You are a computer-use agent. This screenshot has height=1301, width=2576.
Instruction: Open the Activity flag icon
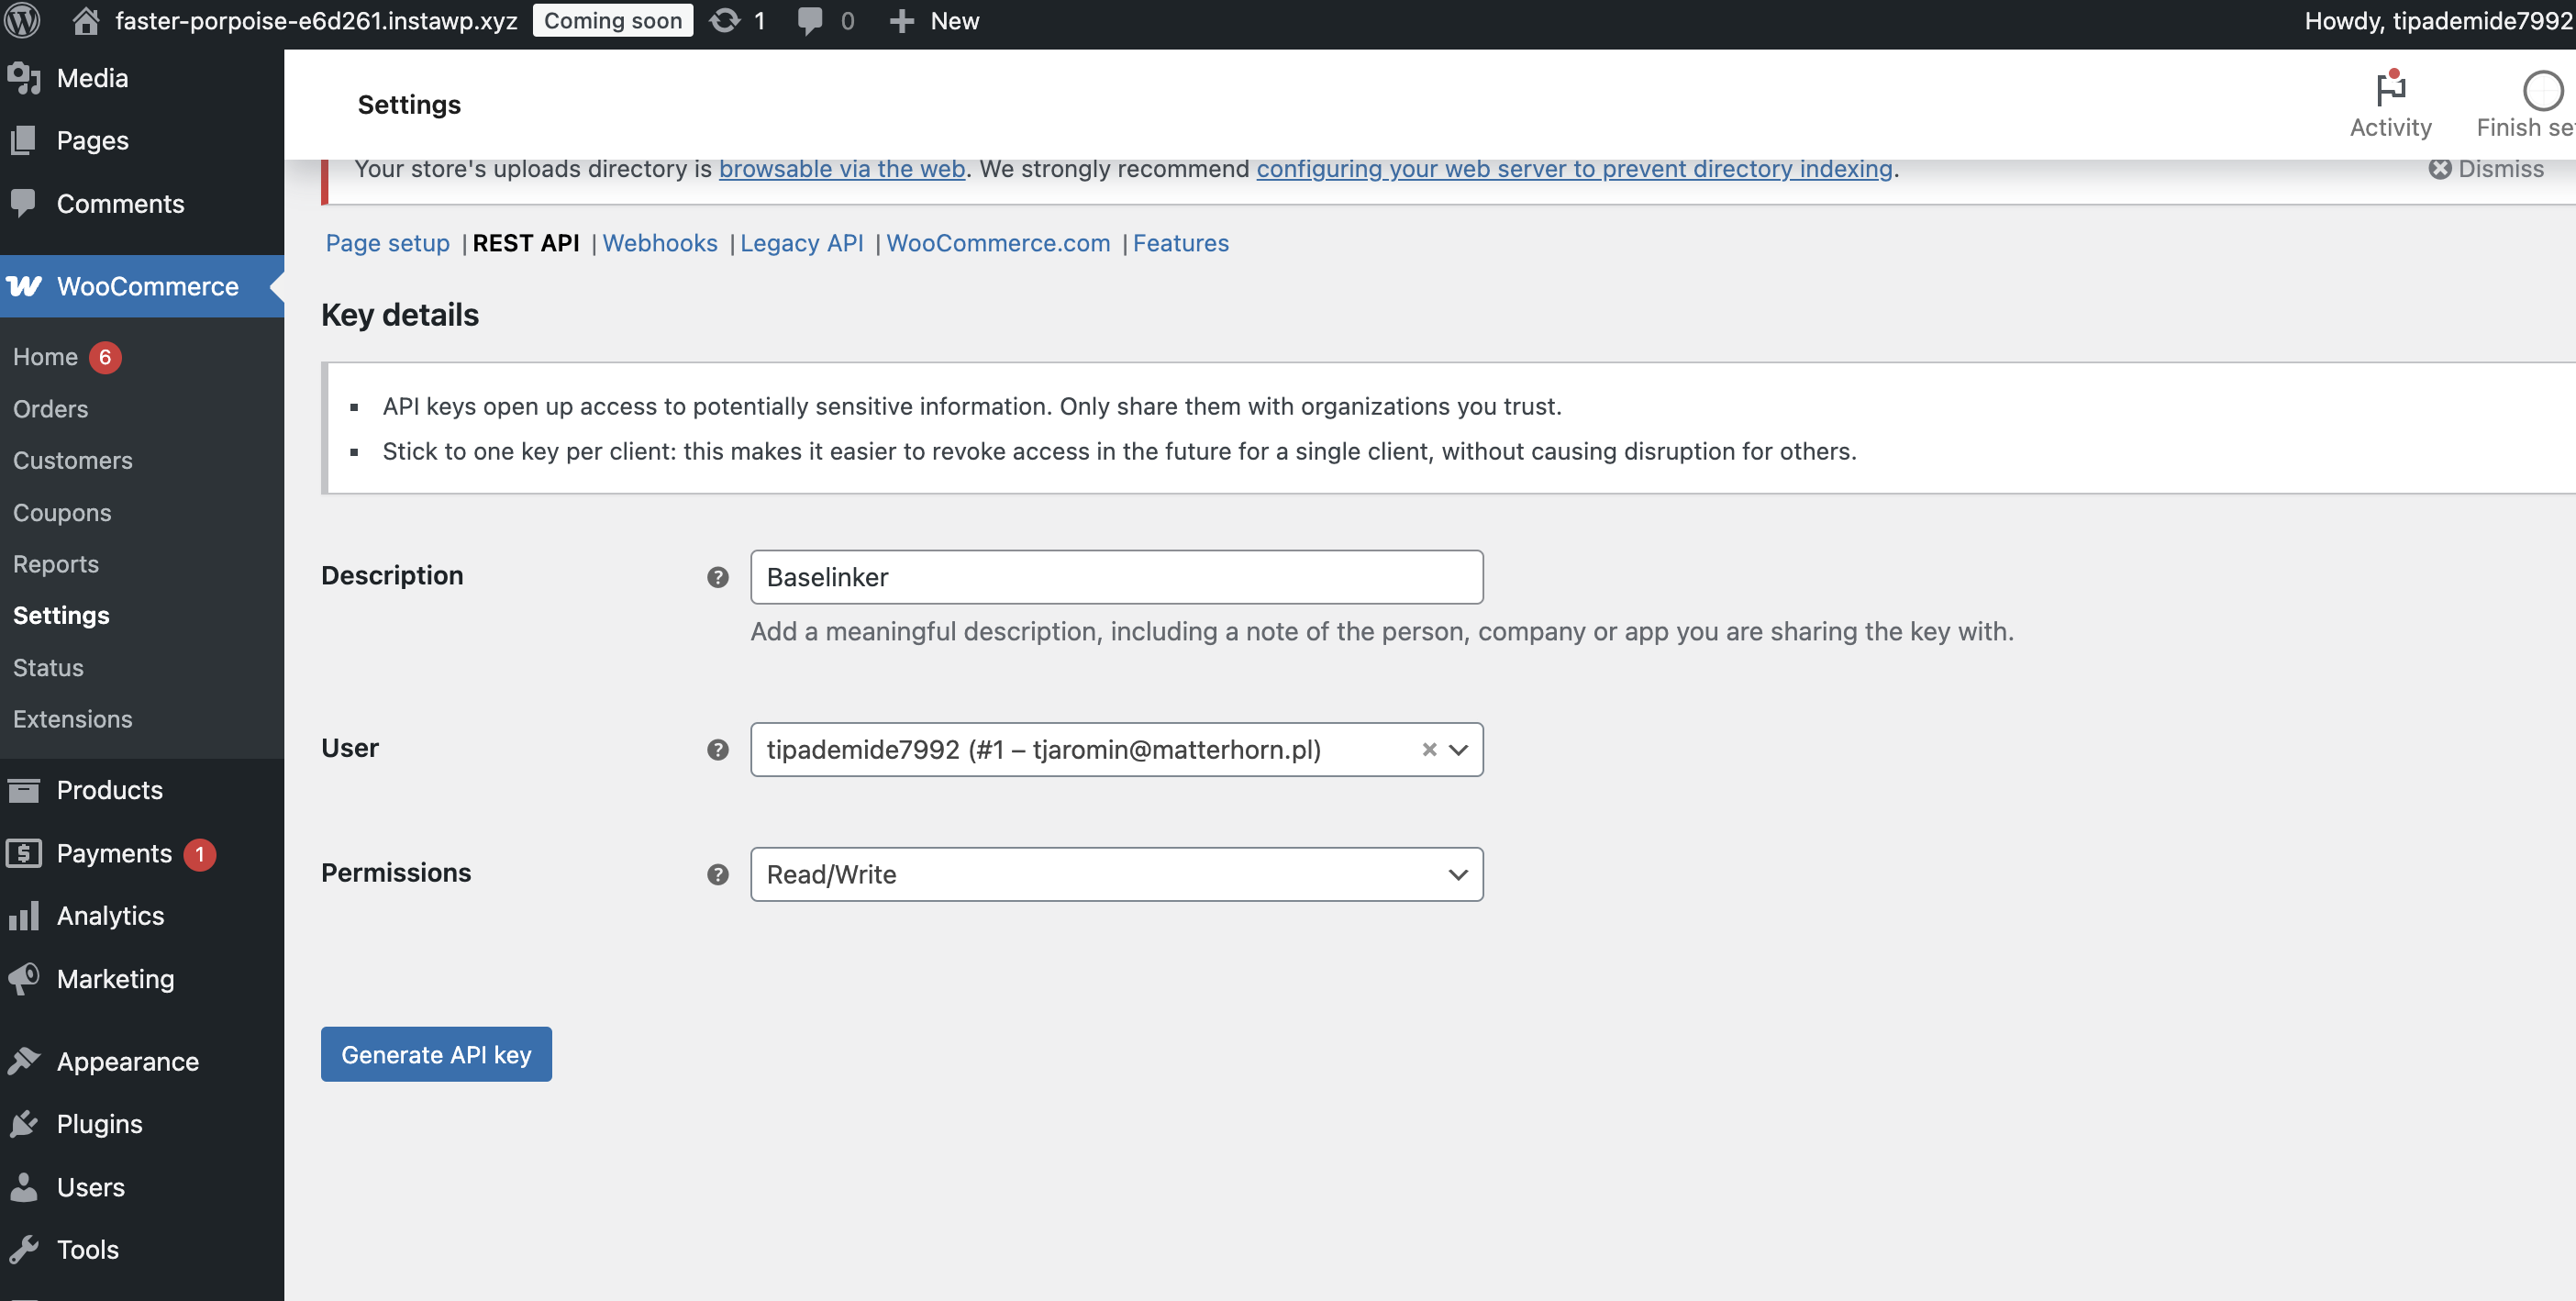pyautogui.click(x=2390, y=88)
